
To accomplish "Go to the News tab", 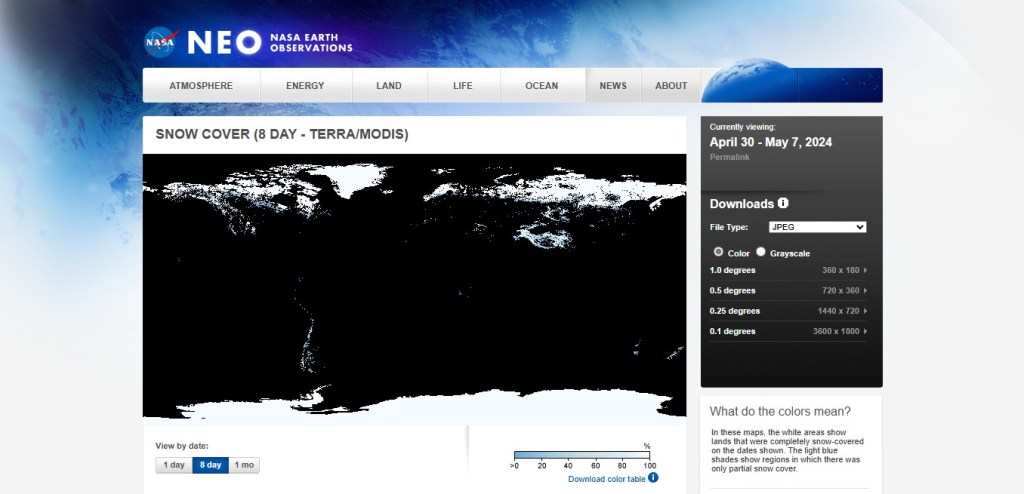I will pyautogui.click(x=613, y=86).
